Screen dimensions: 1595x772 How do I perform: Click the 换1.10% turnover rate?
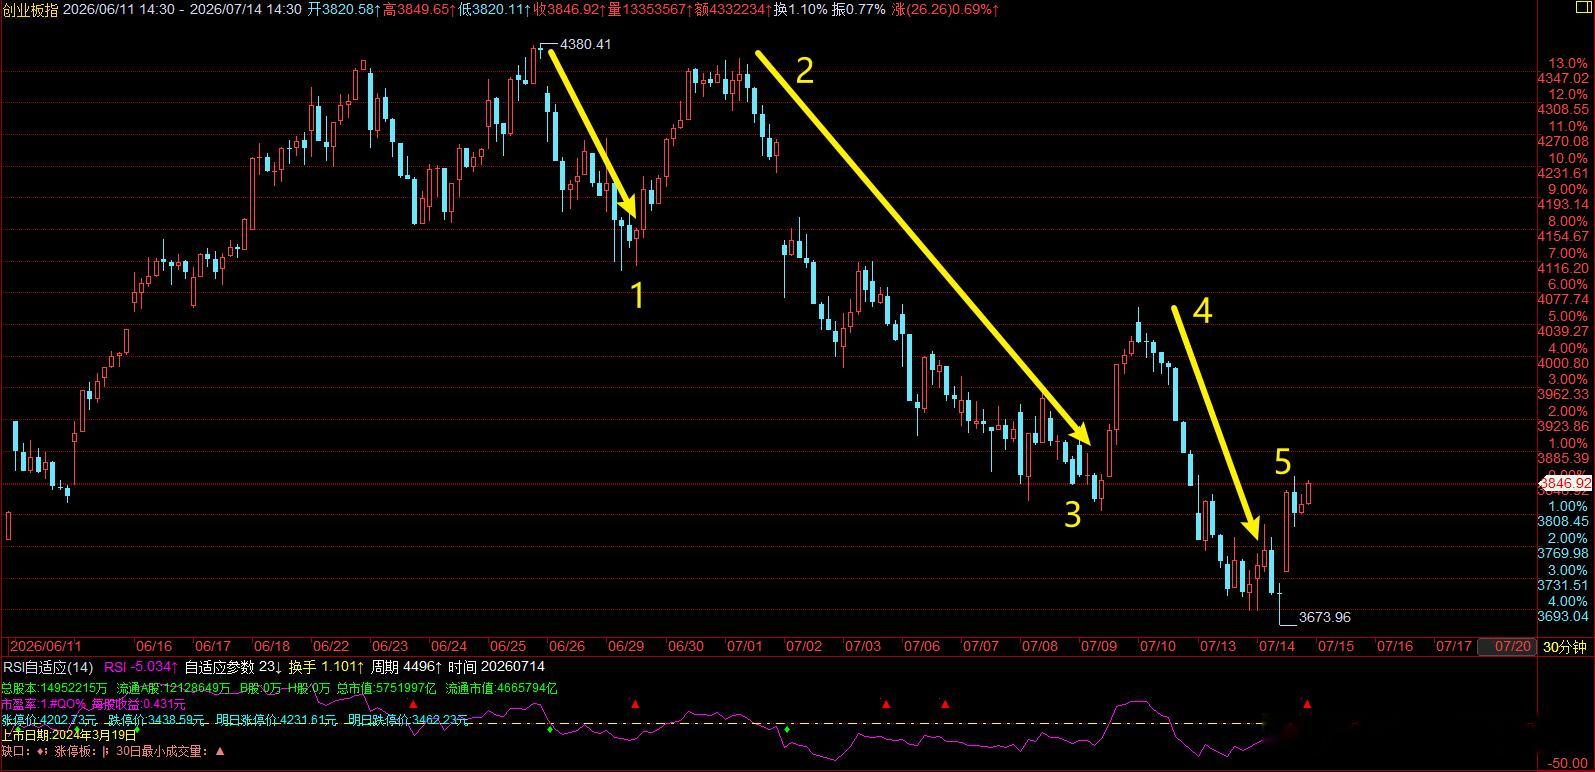802,9
